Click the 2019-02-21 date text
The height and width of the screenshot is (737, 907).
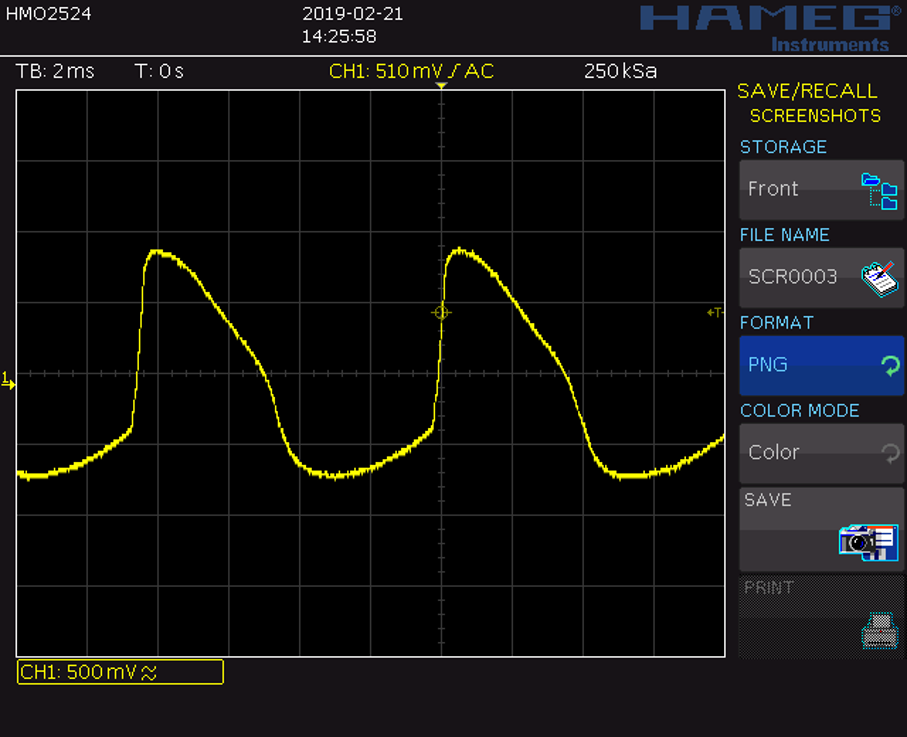(x=352, y=14)
